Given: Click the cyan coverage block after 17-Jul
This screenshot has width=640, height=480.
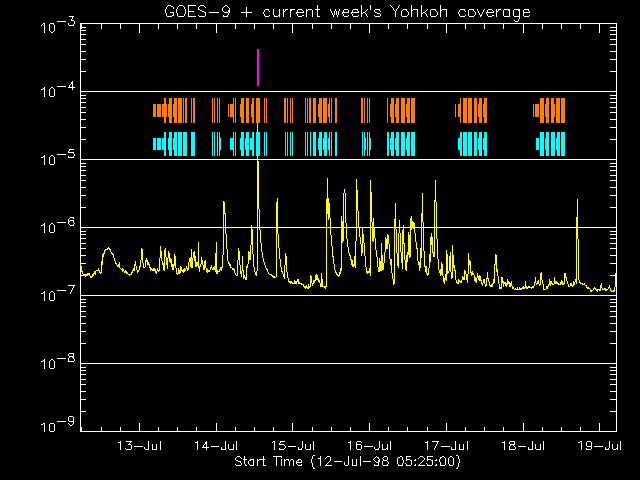Looking at the screenshot, I should click(x=472, y=144).
